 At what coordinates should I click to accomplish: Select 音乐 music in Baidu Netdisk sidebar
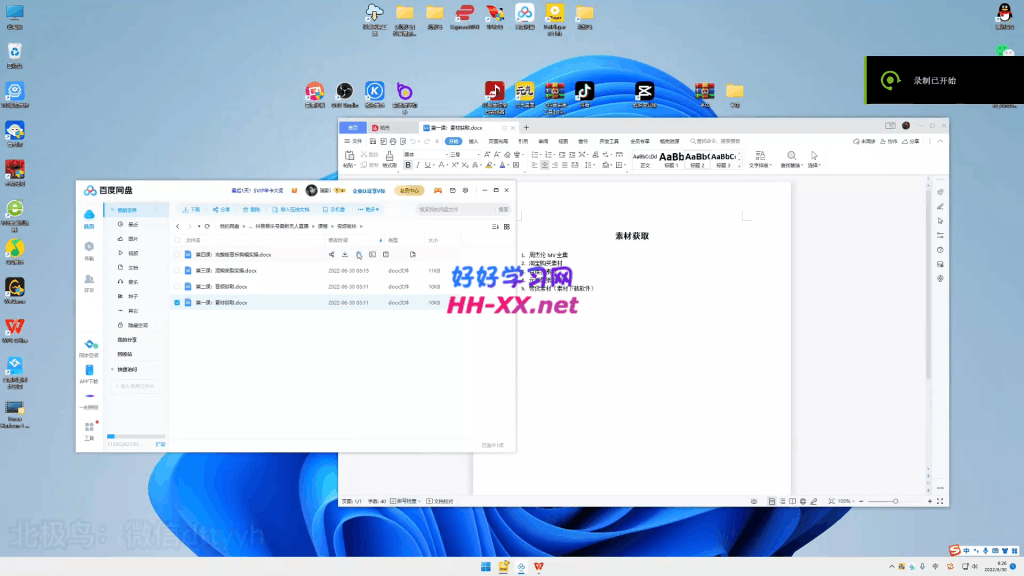coord(133,281)
